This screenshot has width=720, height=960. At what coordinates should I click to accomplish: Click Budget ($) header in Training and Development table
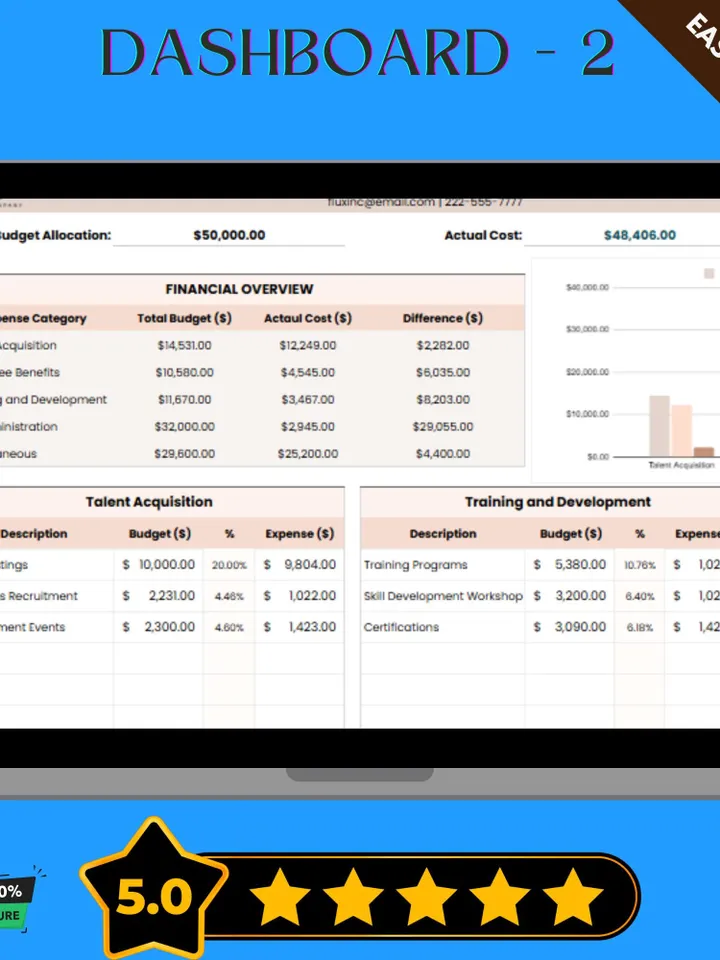(x=571, y=534)
